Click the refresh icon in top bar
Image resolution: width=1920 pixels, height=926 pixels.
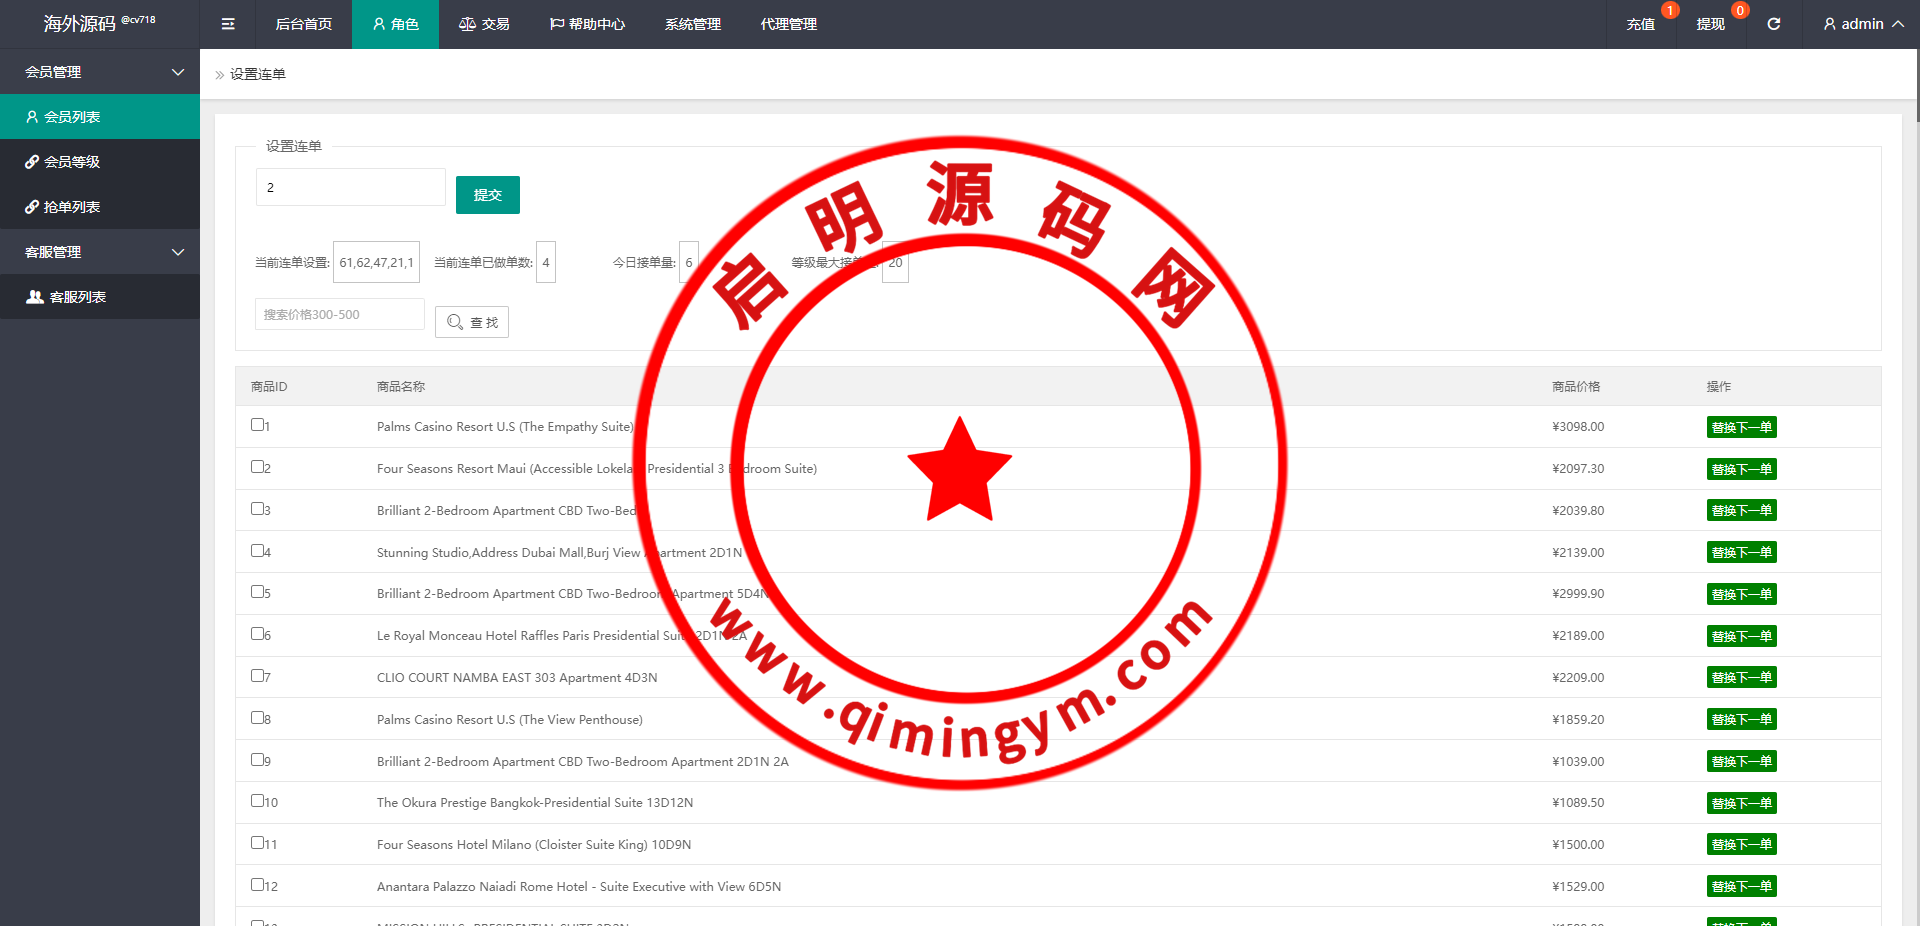tap(1773, 24)
